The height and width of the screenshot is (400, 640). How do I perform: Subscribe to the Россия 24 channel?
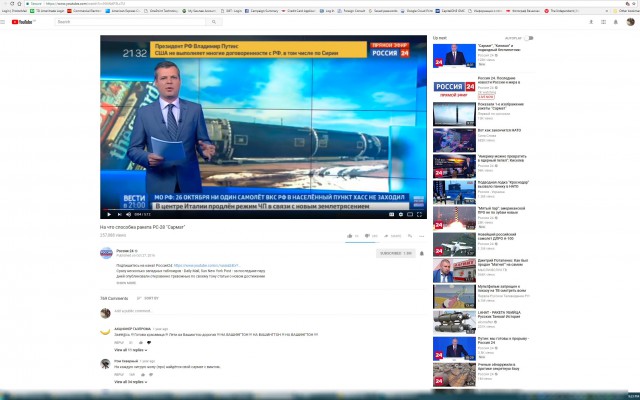[396, 253]
